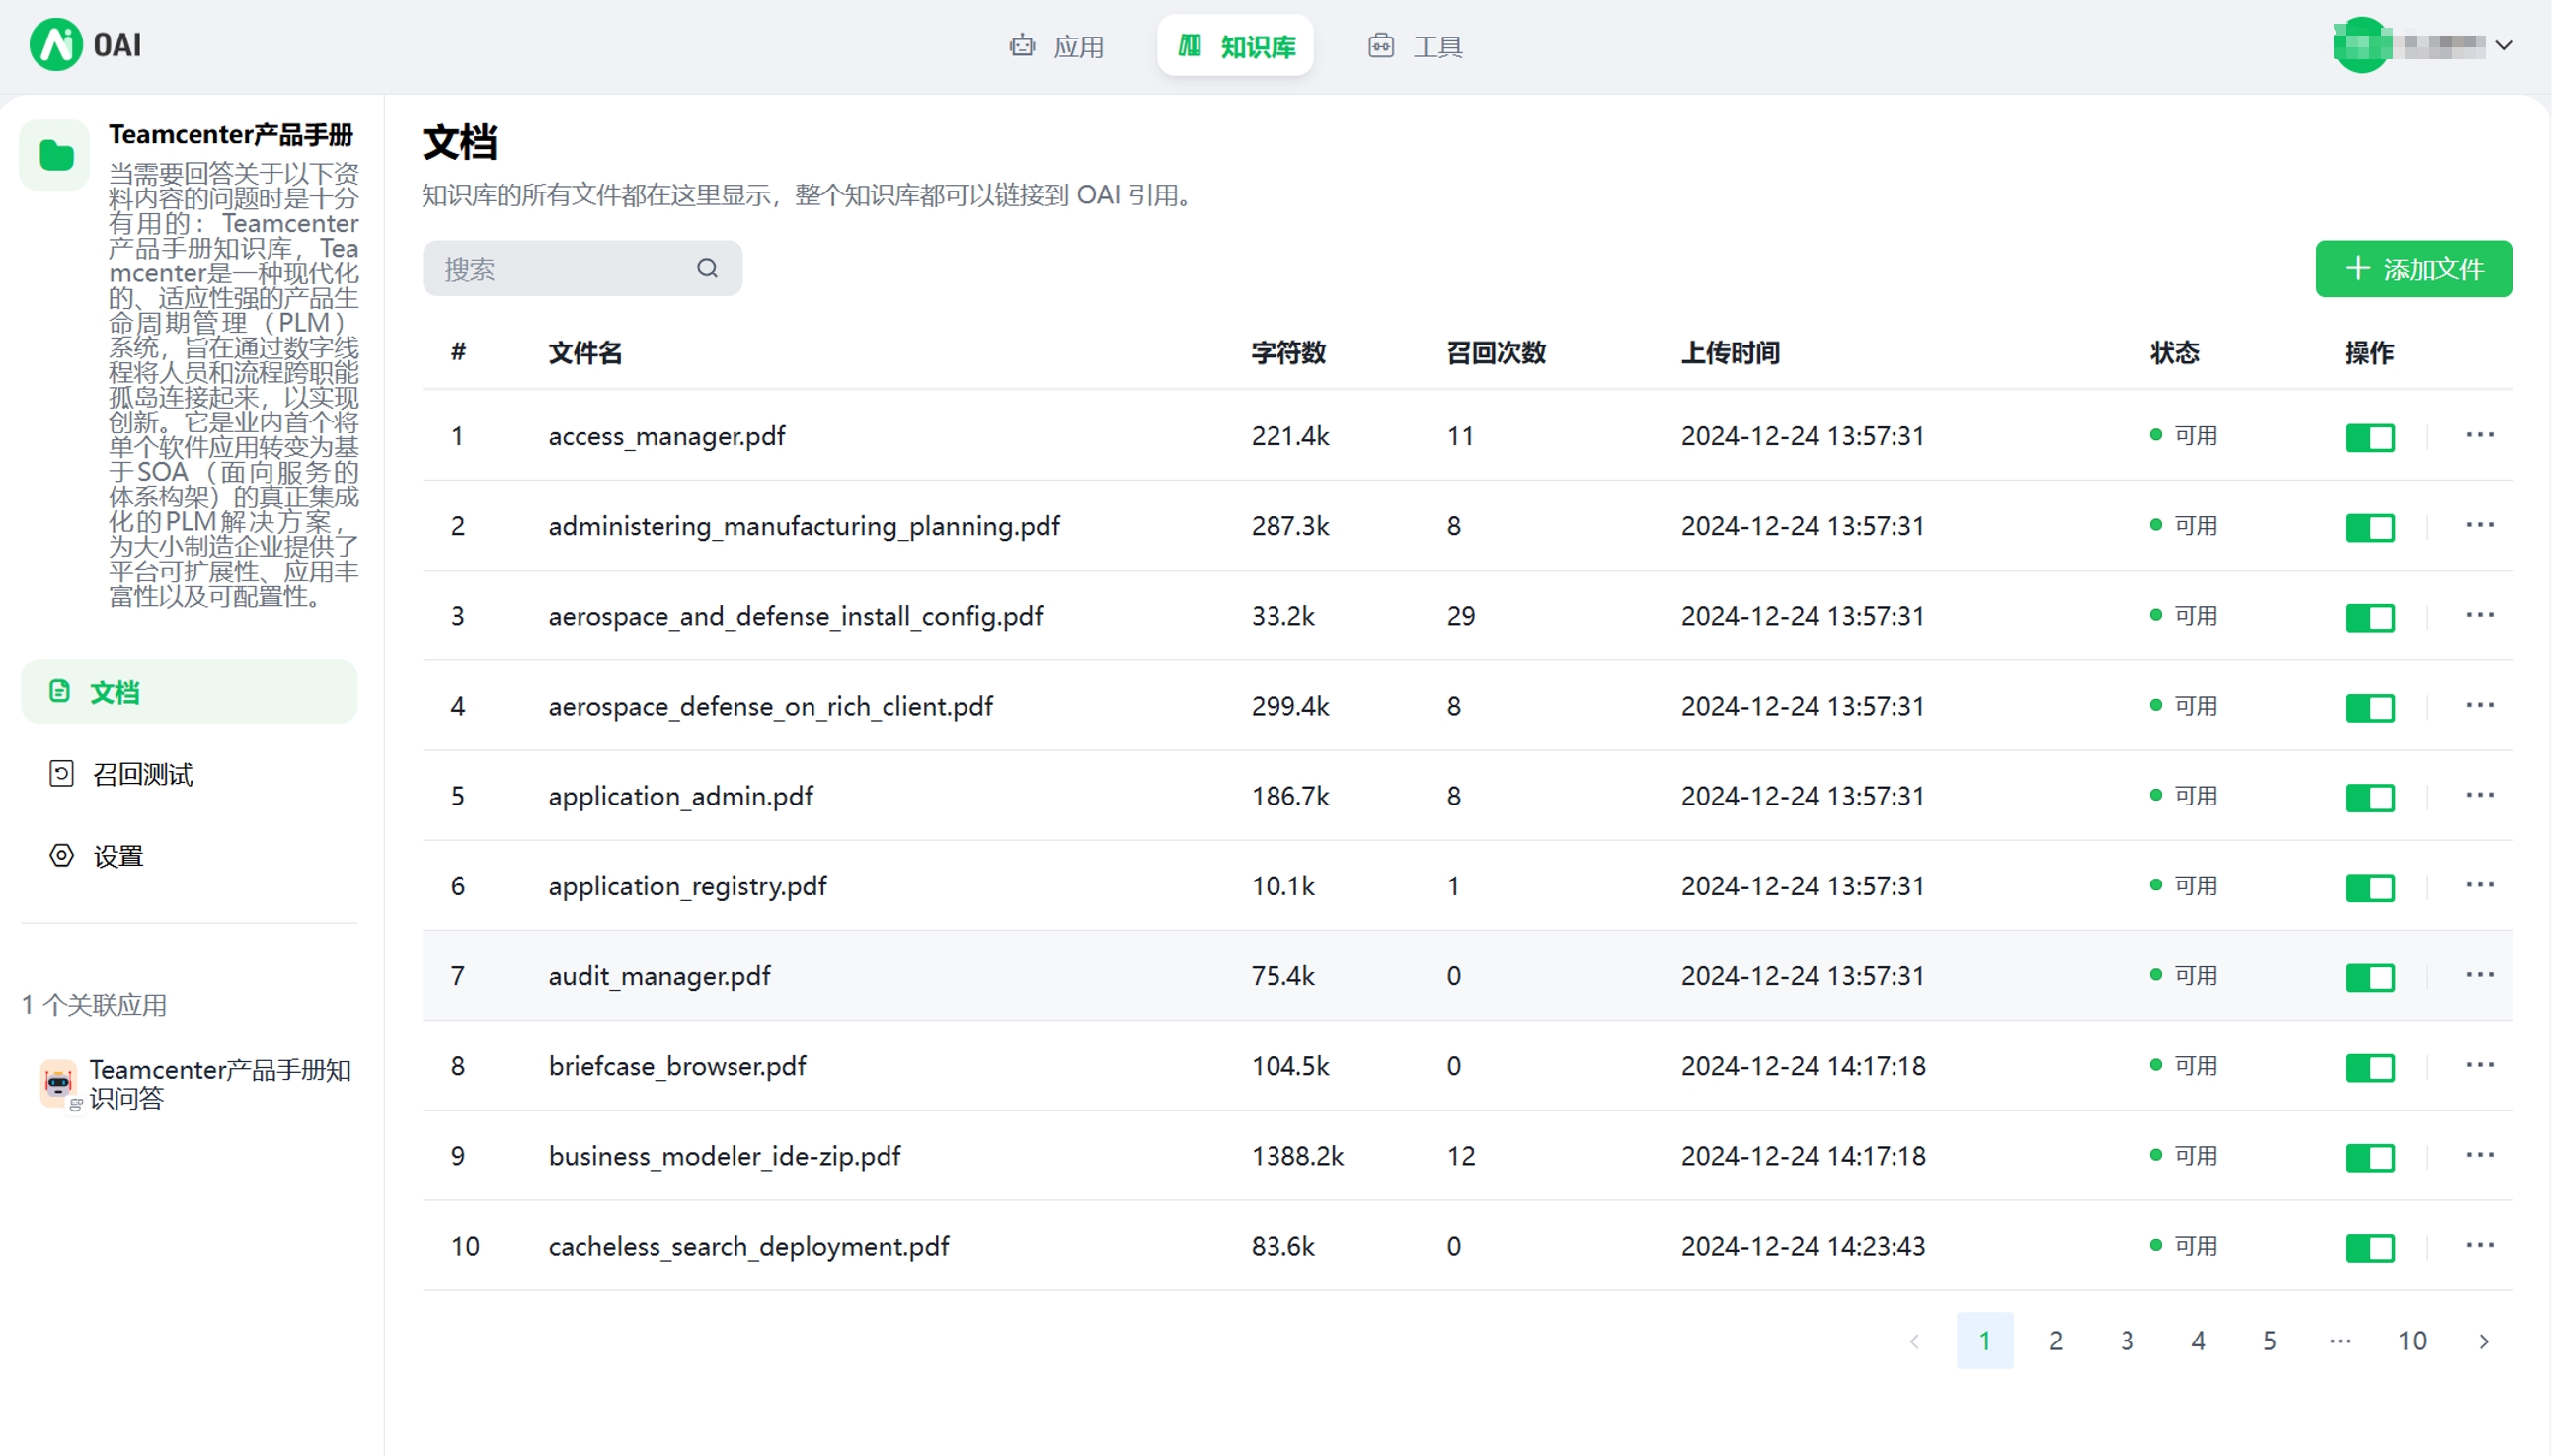Click file name administering_manufacturing_planning.pdf
Image resolution: width=2552 pixels, height=1456 pixels.
coord(804,526)
